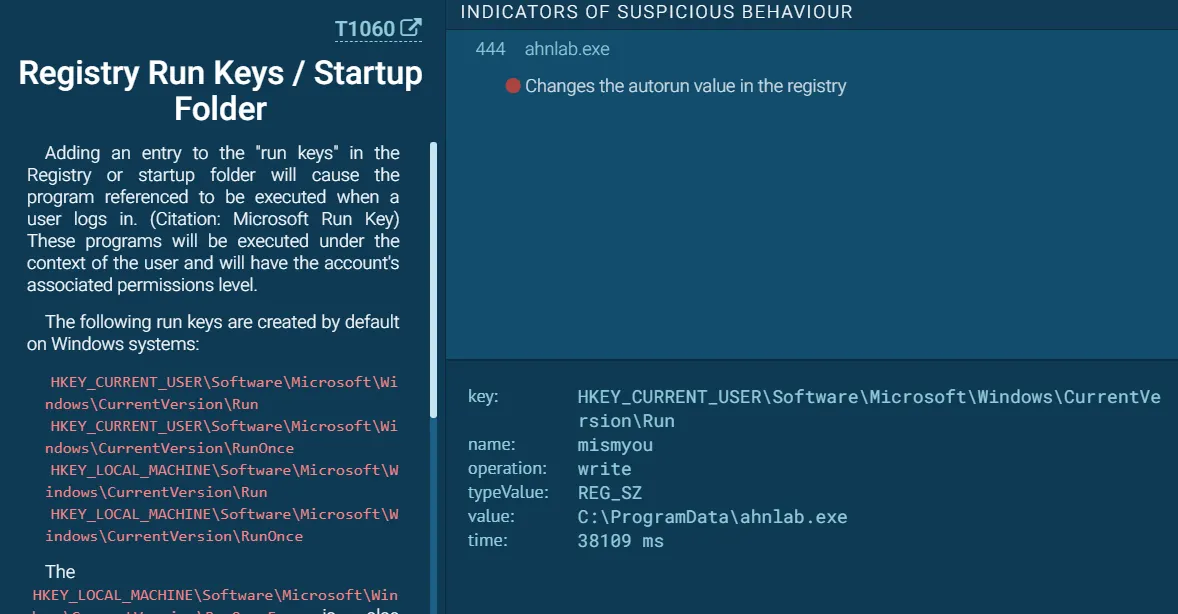Select the HKEY_CURRENT_USER RunOnce key text
The image size is (1178, 614).
coord(222,437)
